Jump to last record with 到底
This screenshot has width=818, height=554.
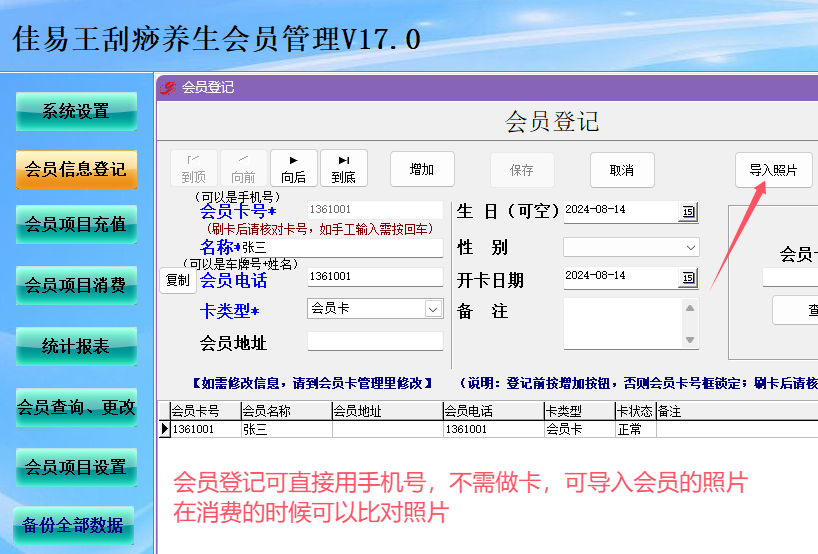(x=344, y=168)
